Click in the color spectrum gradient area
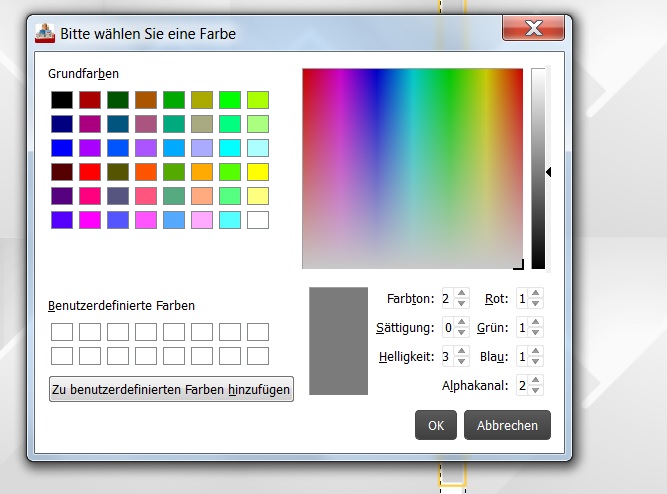This screenshot has width=667, height=494. tap(412, 168)
